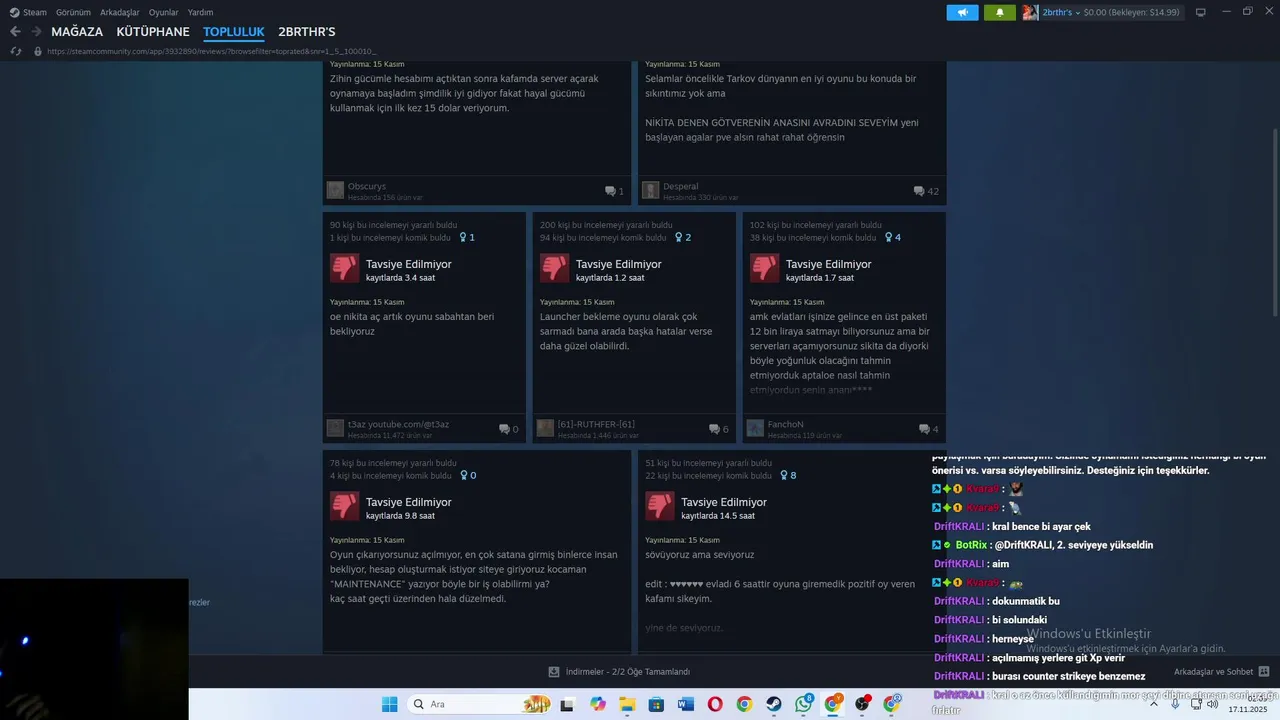Open Big Picture mode monitor icon
Viewport: 1280px width, 720px height.
coord(1201,12)
